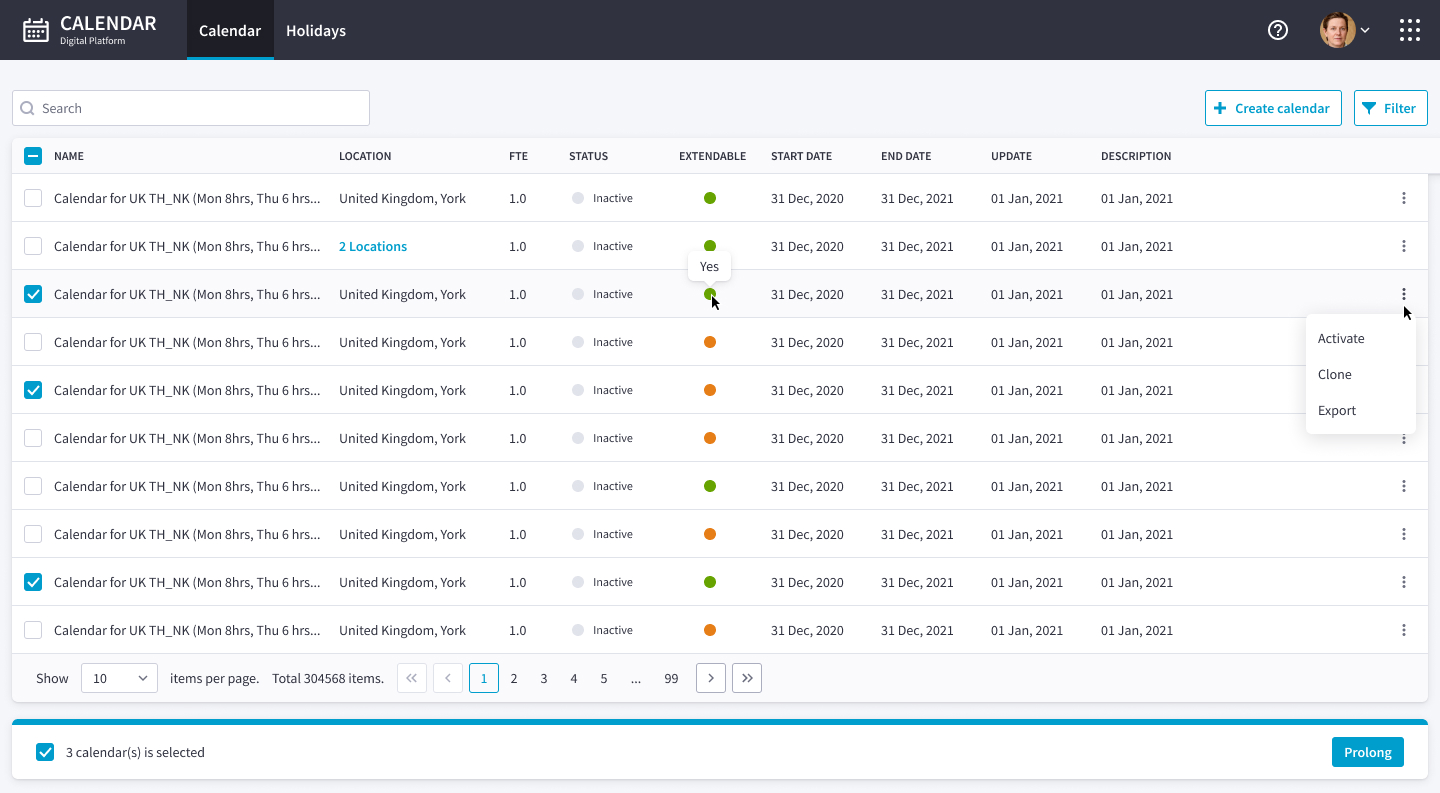Click the Calendar logo icon in header
Viewport: 1440px width, 793px height.
point(36,30)
